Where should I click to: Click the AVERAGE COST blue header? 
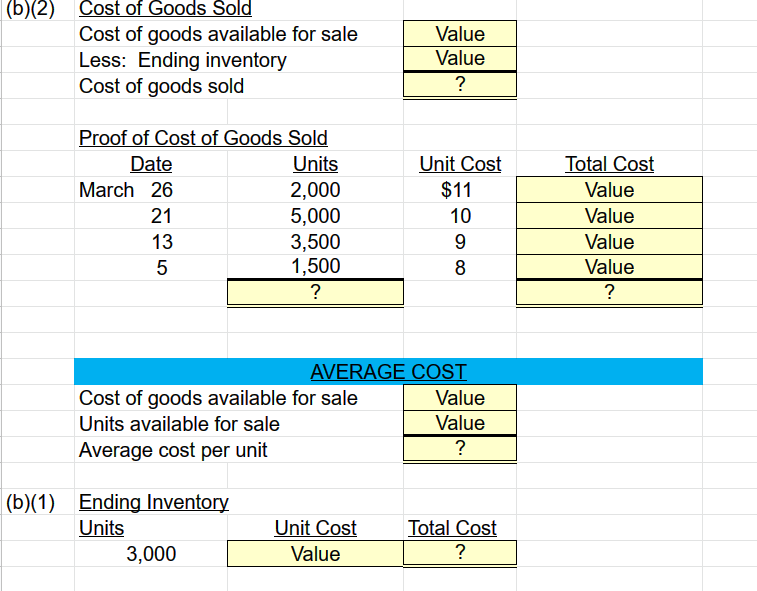click(x=388, y=372)
